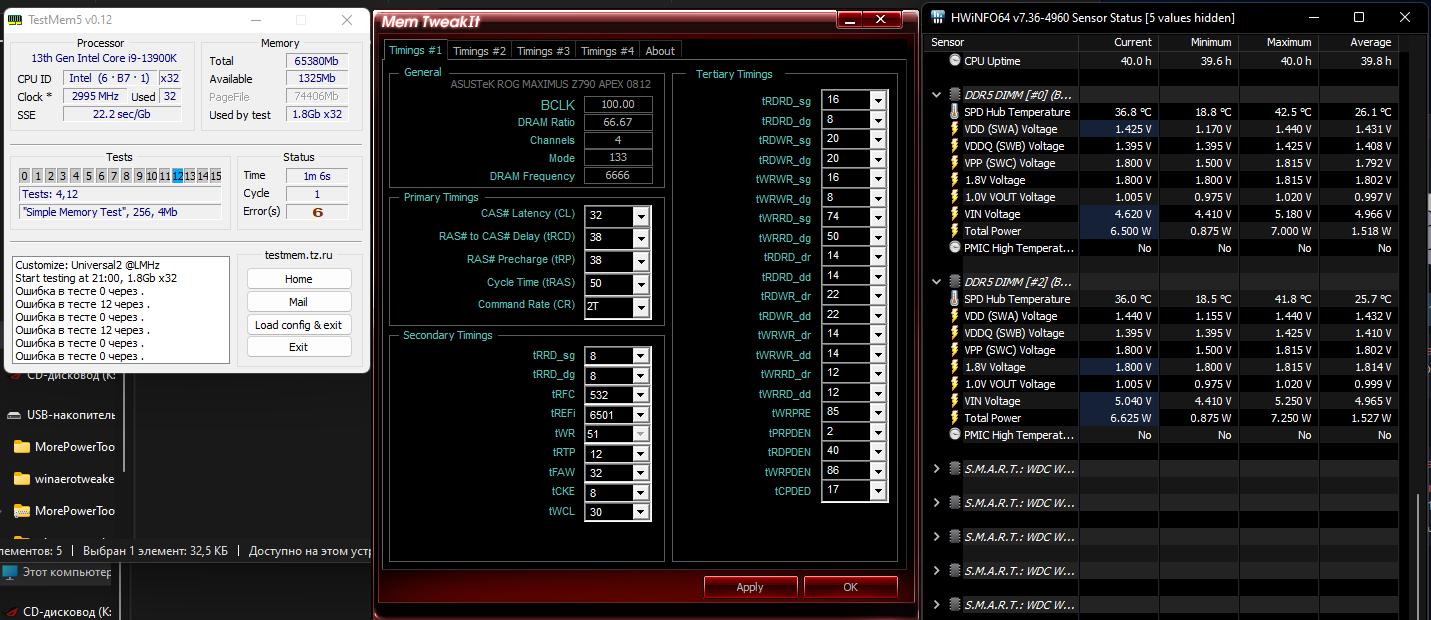Click the winaerotweake folder icon
Image resolution: width=1431 pixels, height=620 pixels.
[x=22, y=479]
